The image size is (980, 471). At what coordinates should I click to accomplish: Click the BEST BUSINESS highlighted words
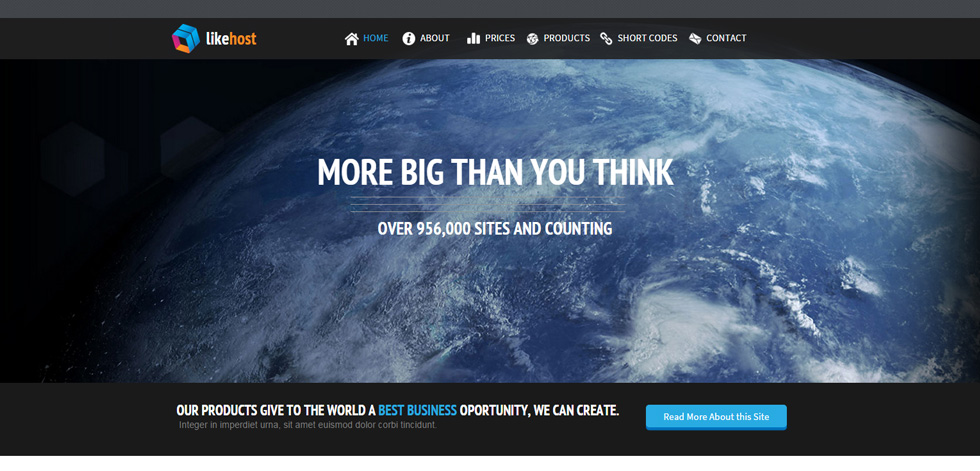pyautogui.click(x=418, y=410)
